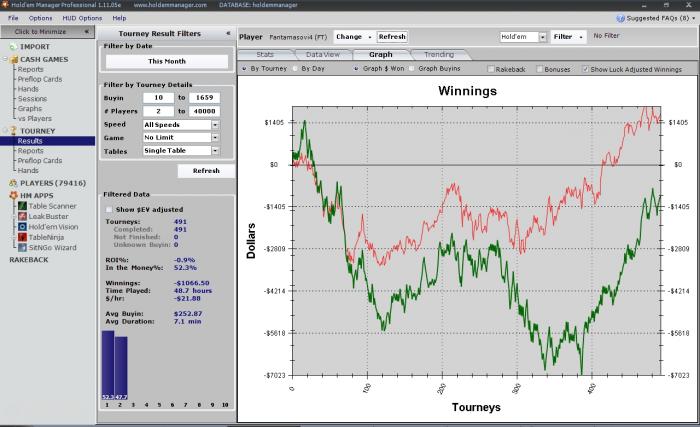Click the Winnings graph title

pos(467,91)
